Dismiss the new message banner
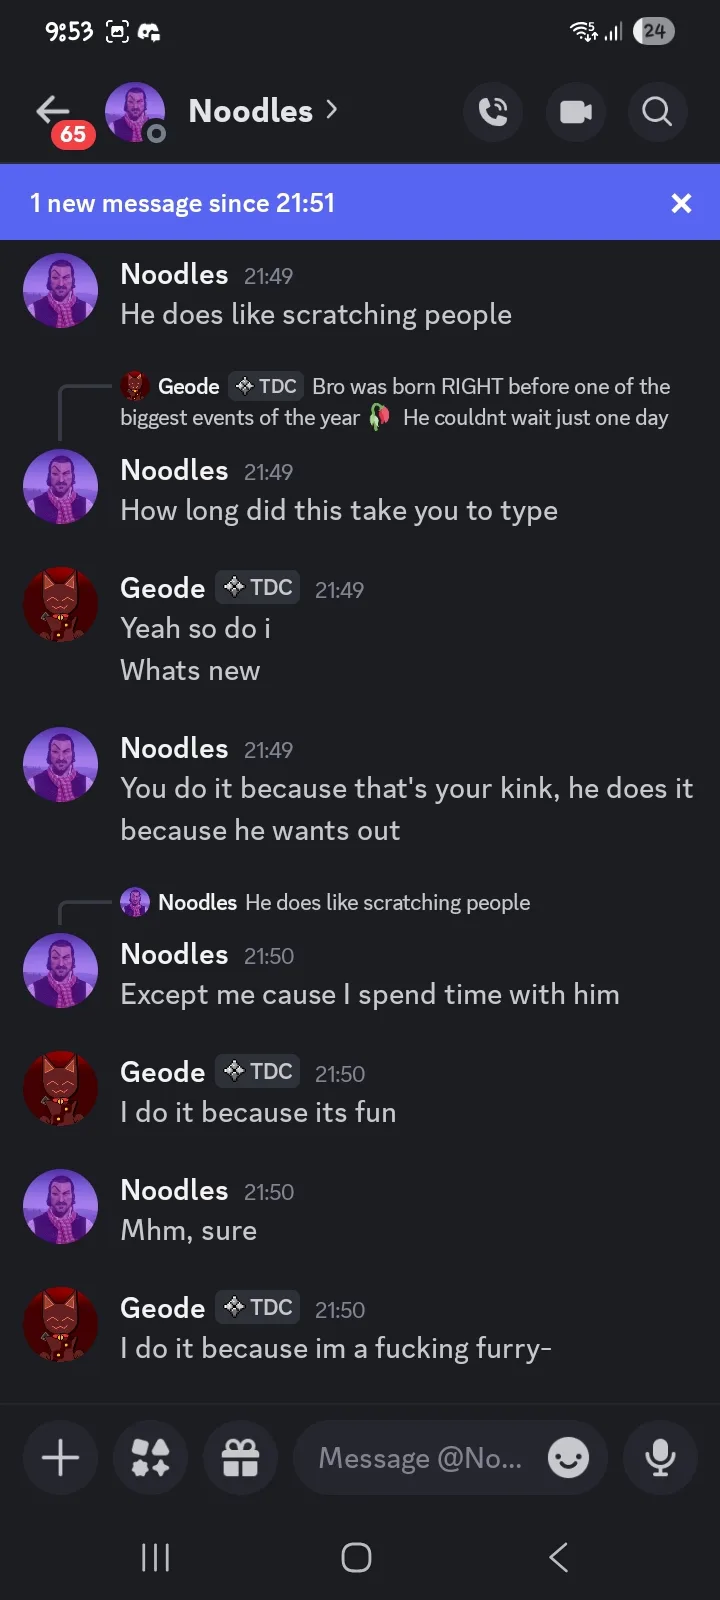Image resolution: width=720 pixels, height=1600 pixels. [681, 203]
